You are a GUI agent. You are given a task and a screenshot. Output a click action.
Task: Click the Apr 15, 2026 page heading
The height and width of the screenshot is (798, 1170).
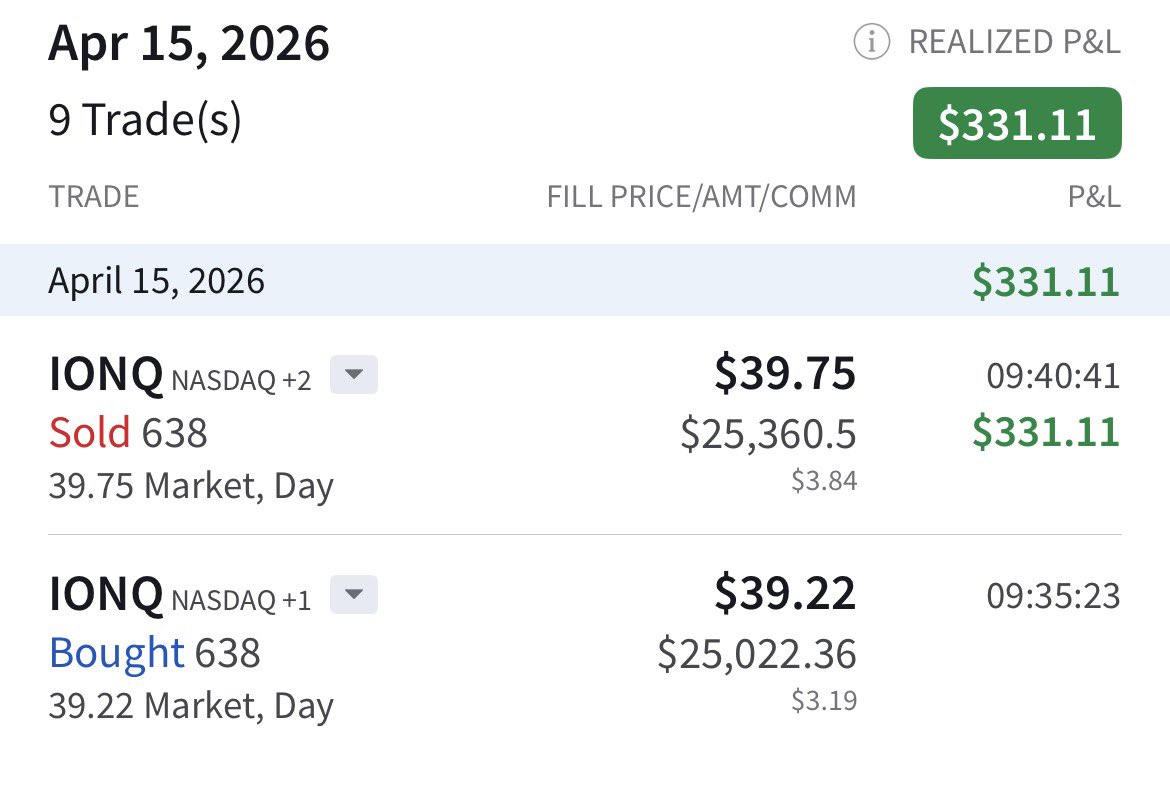point(189,44)
